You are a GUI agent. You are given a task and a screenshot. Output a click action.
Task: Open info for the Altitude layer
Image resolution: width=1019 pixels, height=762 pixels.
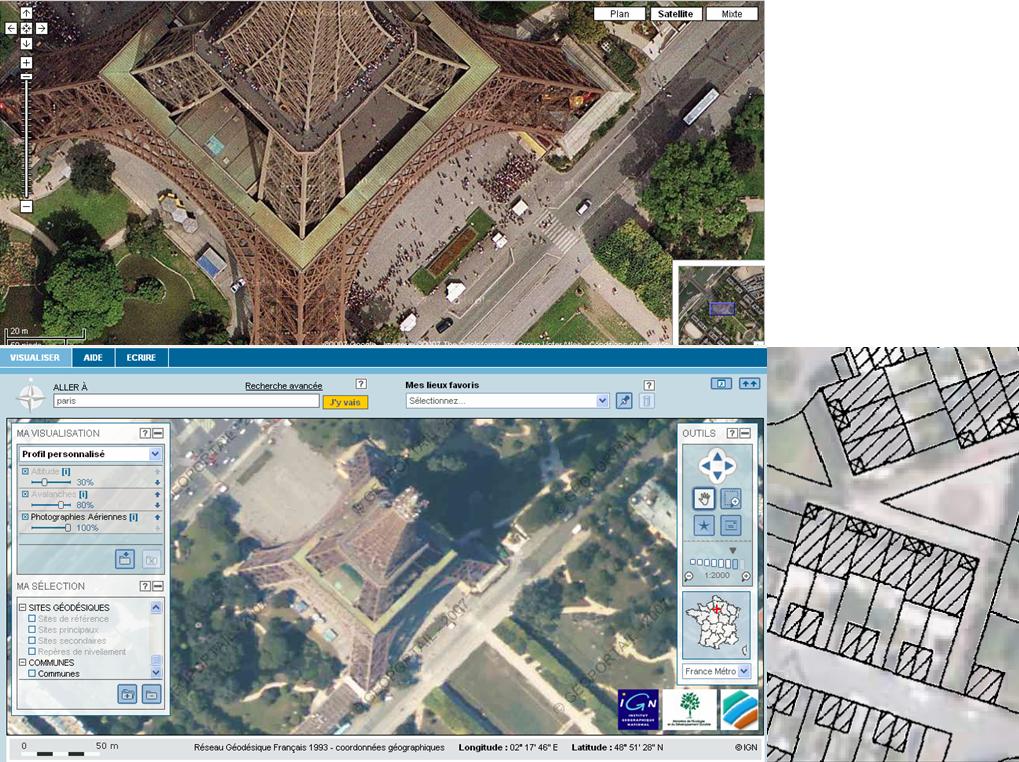coord(66,472)
